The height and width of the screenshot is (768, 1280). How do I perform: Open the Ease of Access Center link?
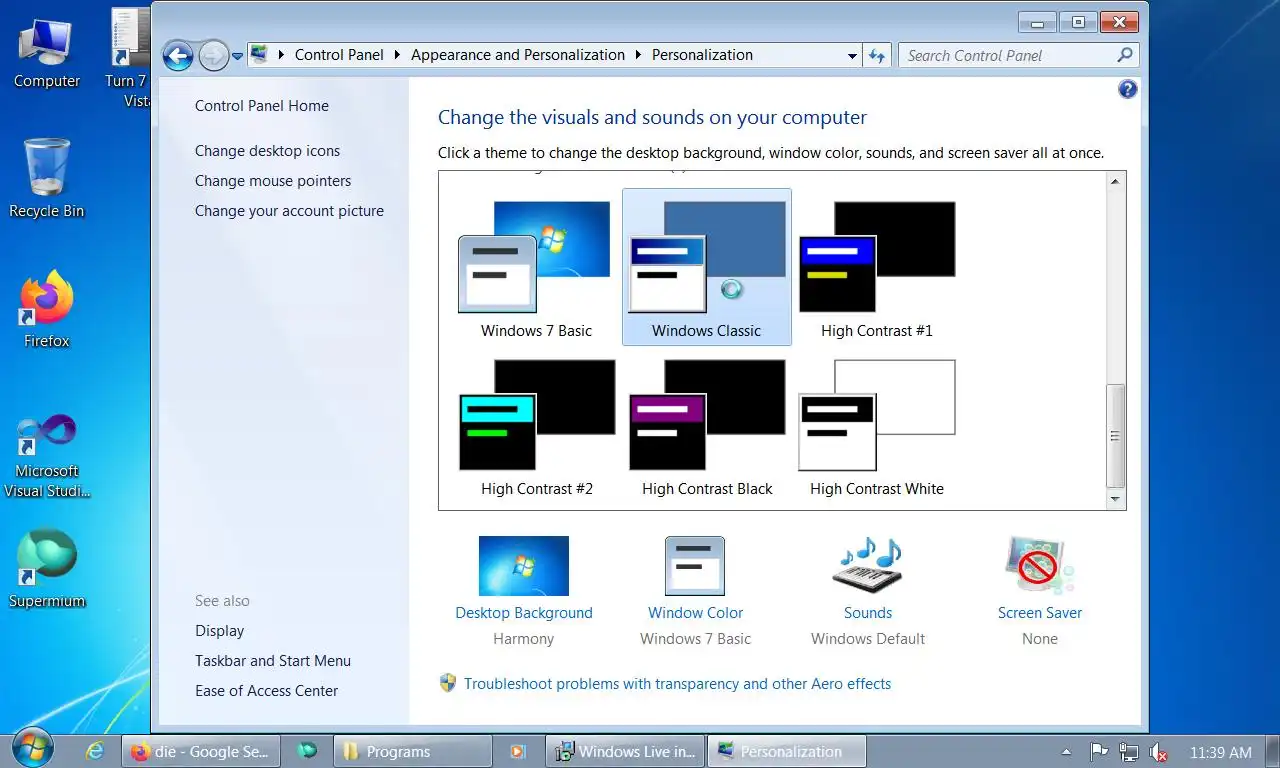click(x=267, y=691)
